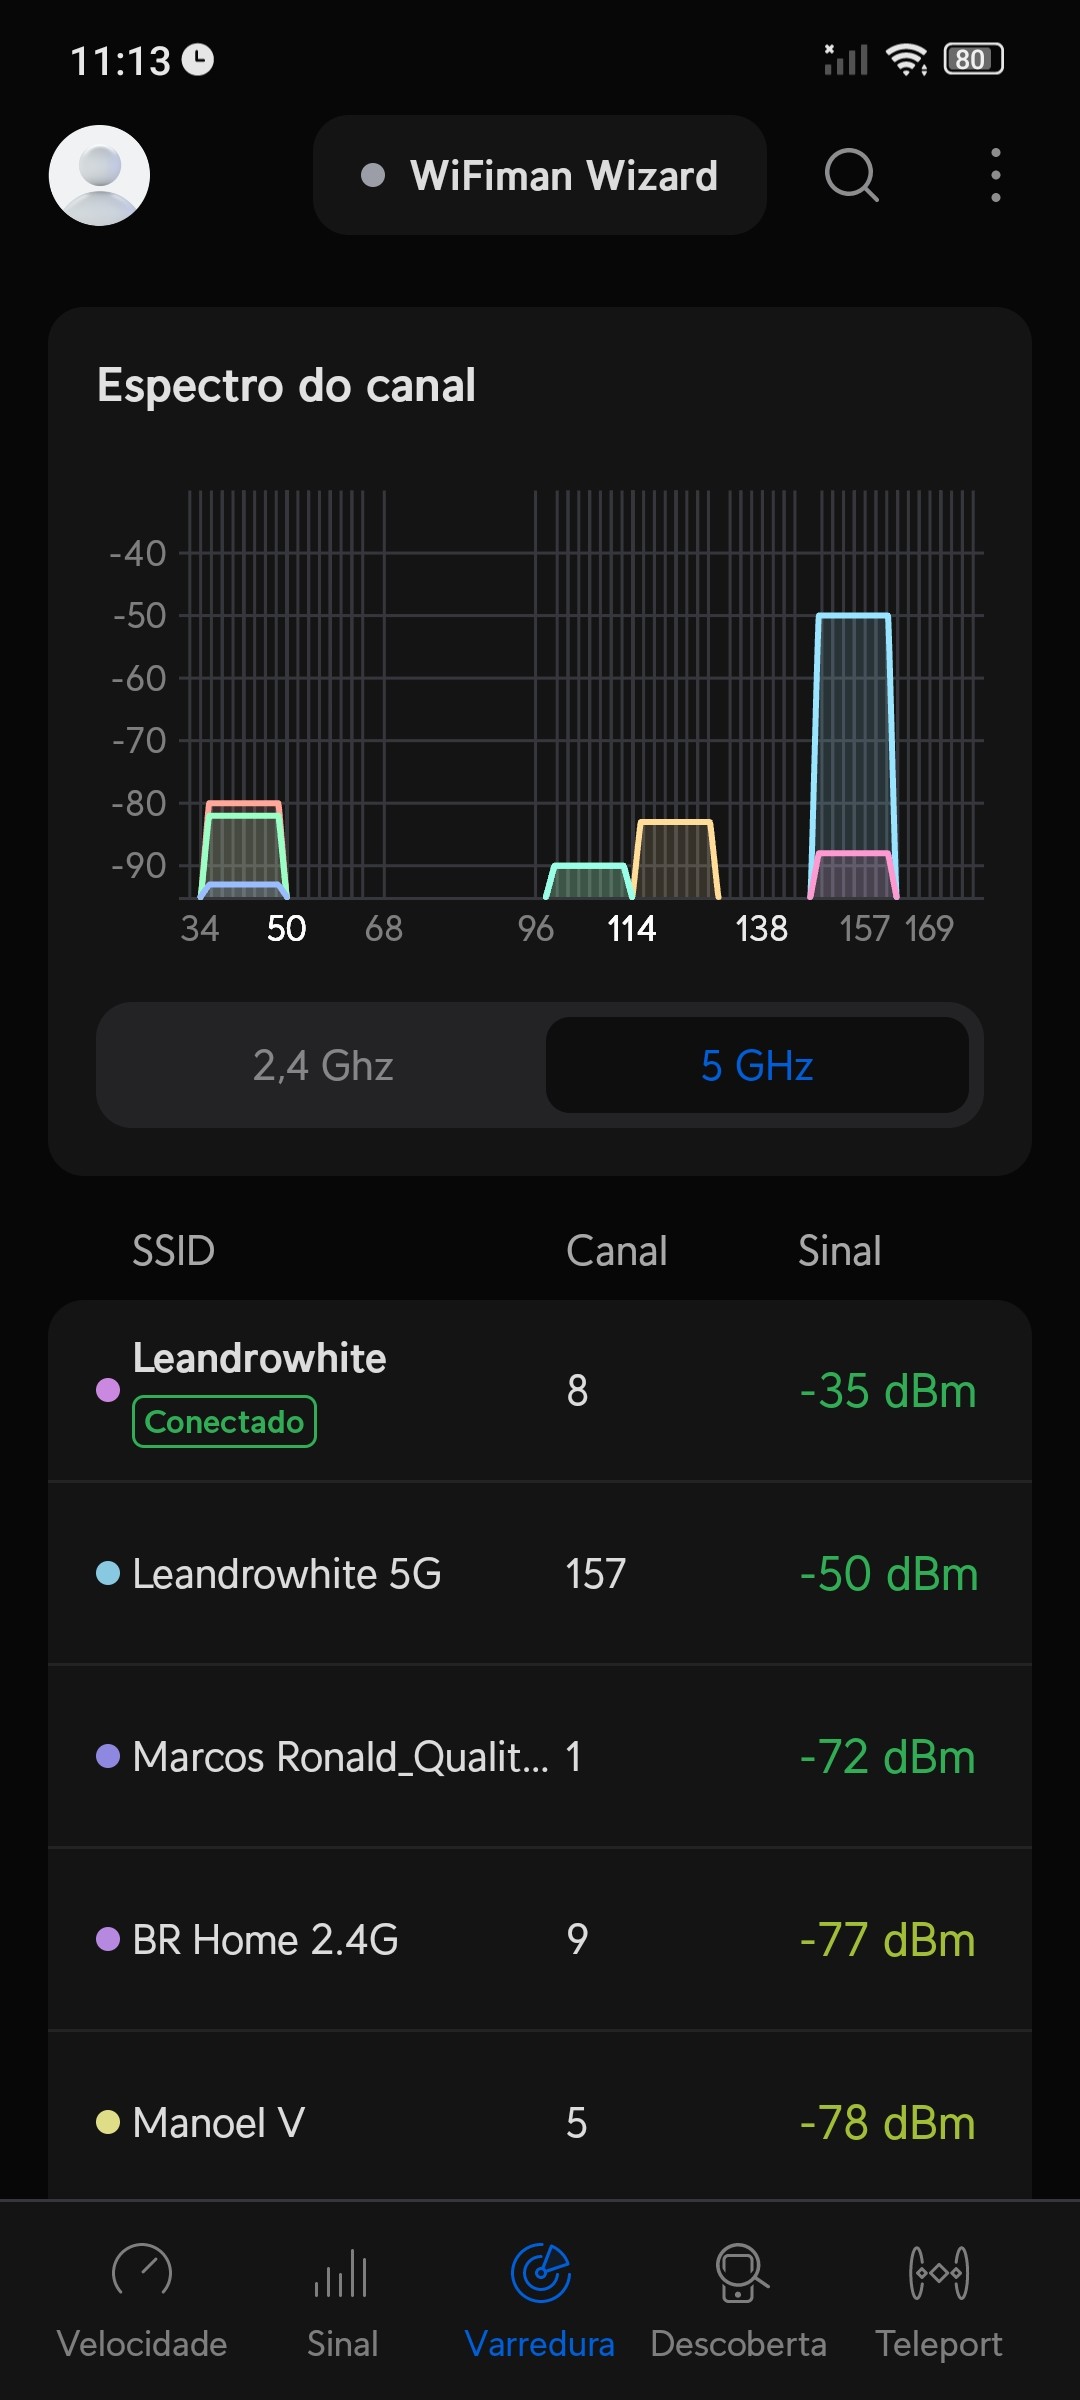Select the Manoel V network row
1080x2400 pixels.
540,2122
